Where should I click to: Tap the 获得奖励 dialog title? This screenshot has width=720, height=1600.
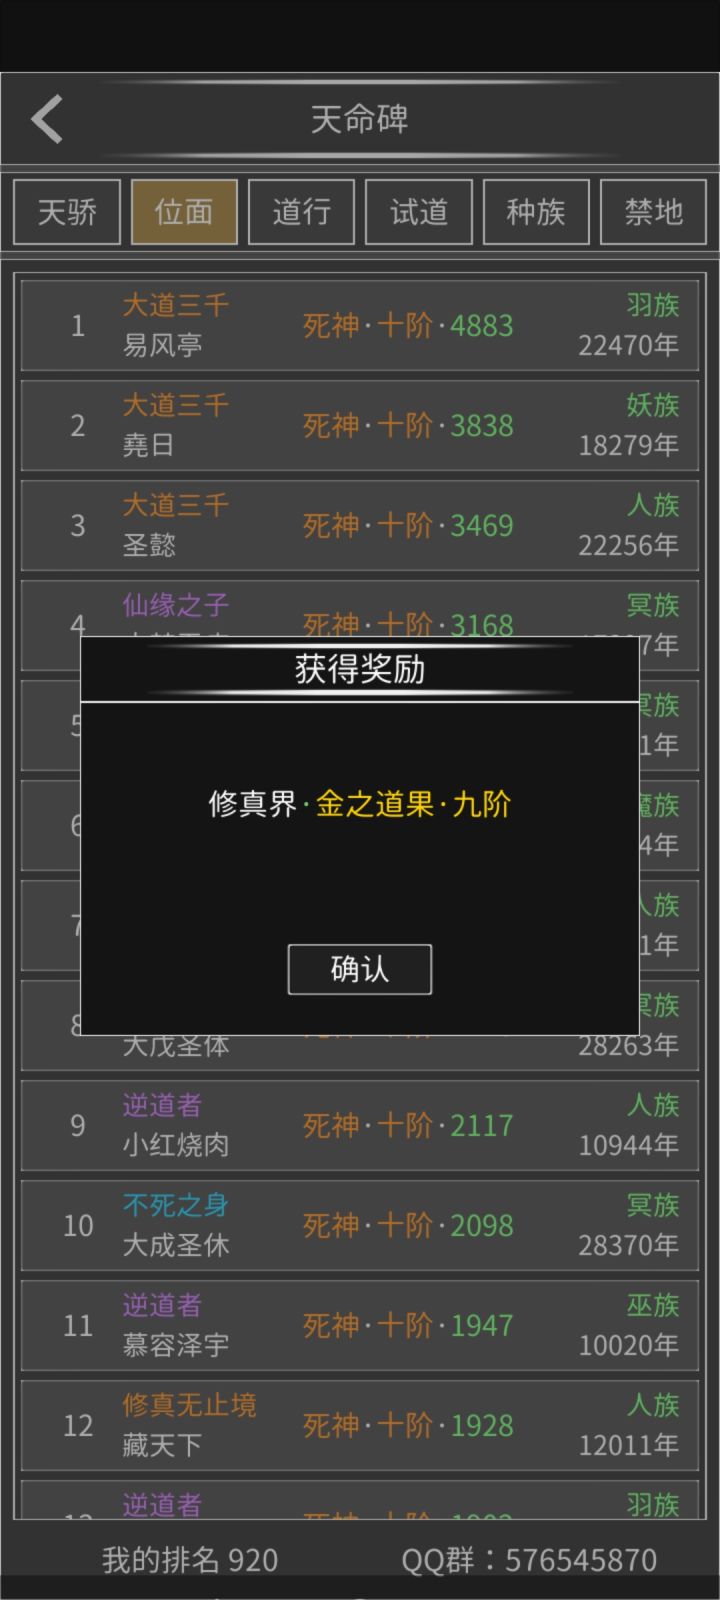(x=360, y=669)
